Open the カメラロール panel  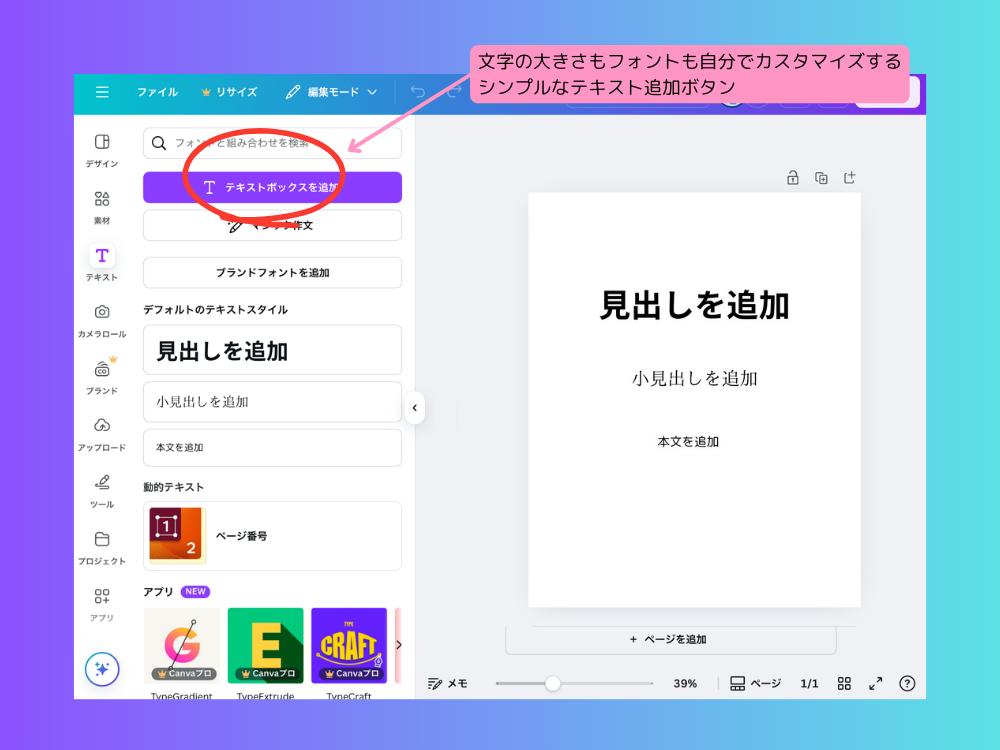pos(101,320)
